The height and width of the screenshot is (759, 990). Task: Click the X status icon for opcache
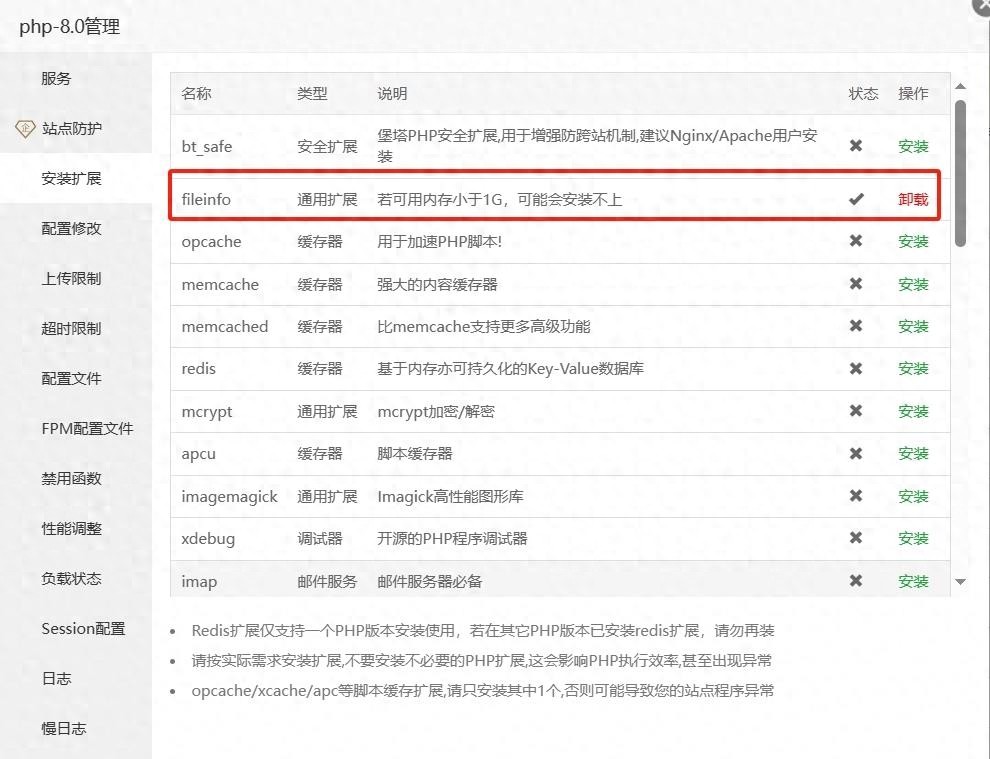857,241
